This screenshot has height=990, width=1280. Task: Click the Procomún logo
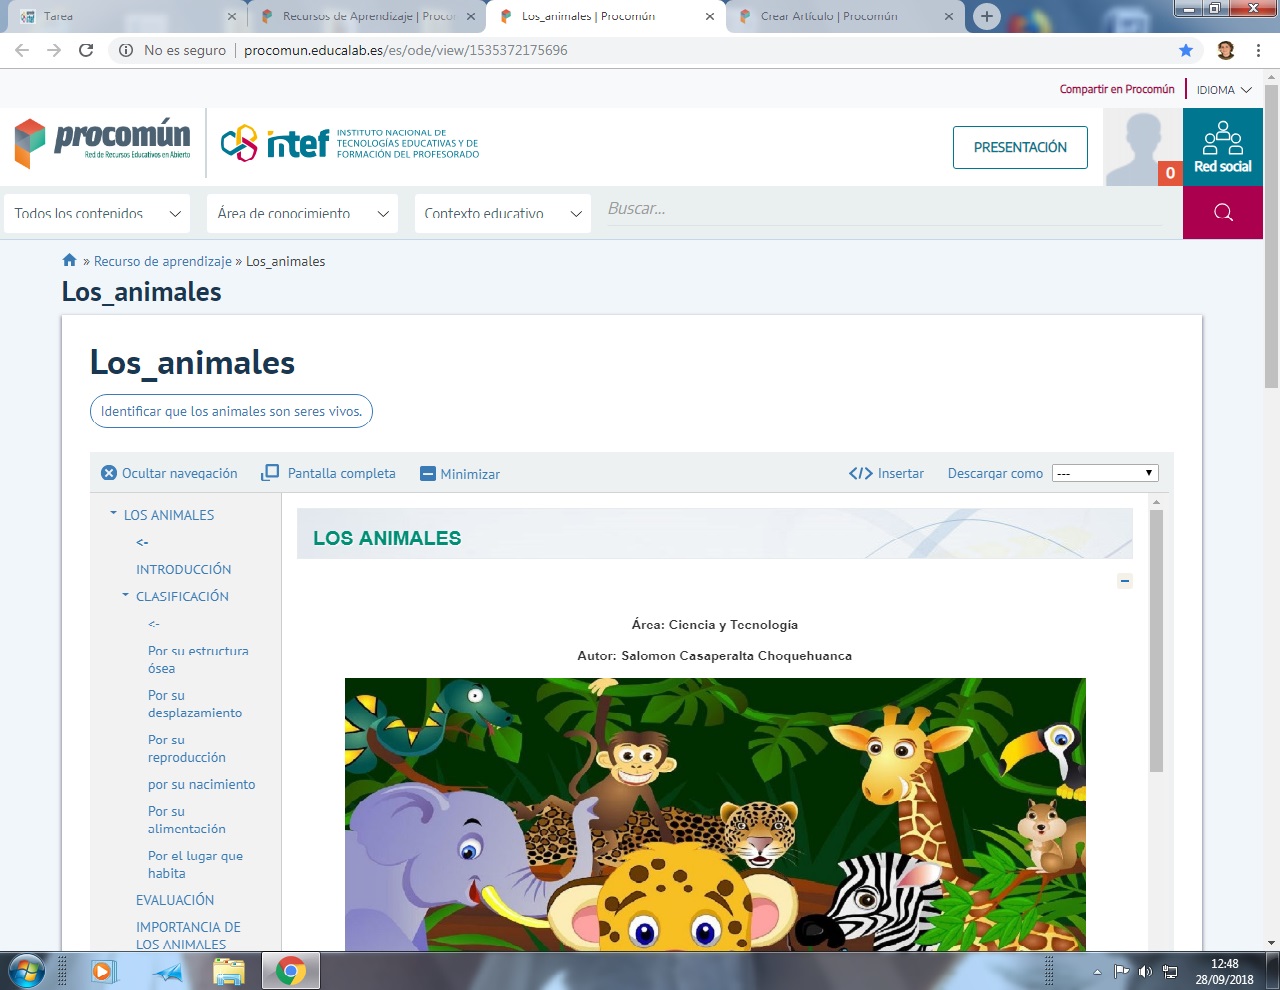coord(100,142)
